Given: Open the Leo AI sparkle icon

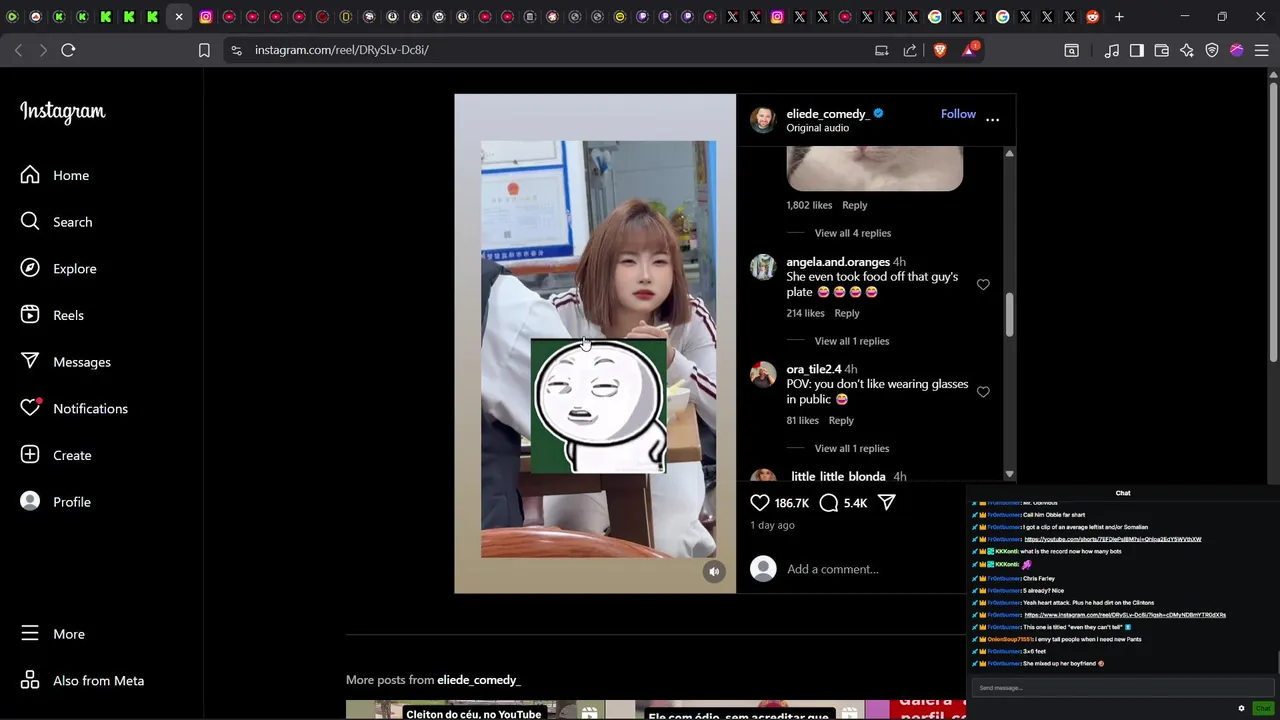Looking at the screenshot, I should [x=1187, y=50].
